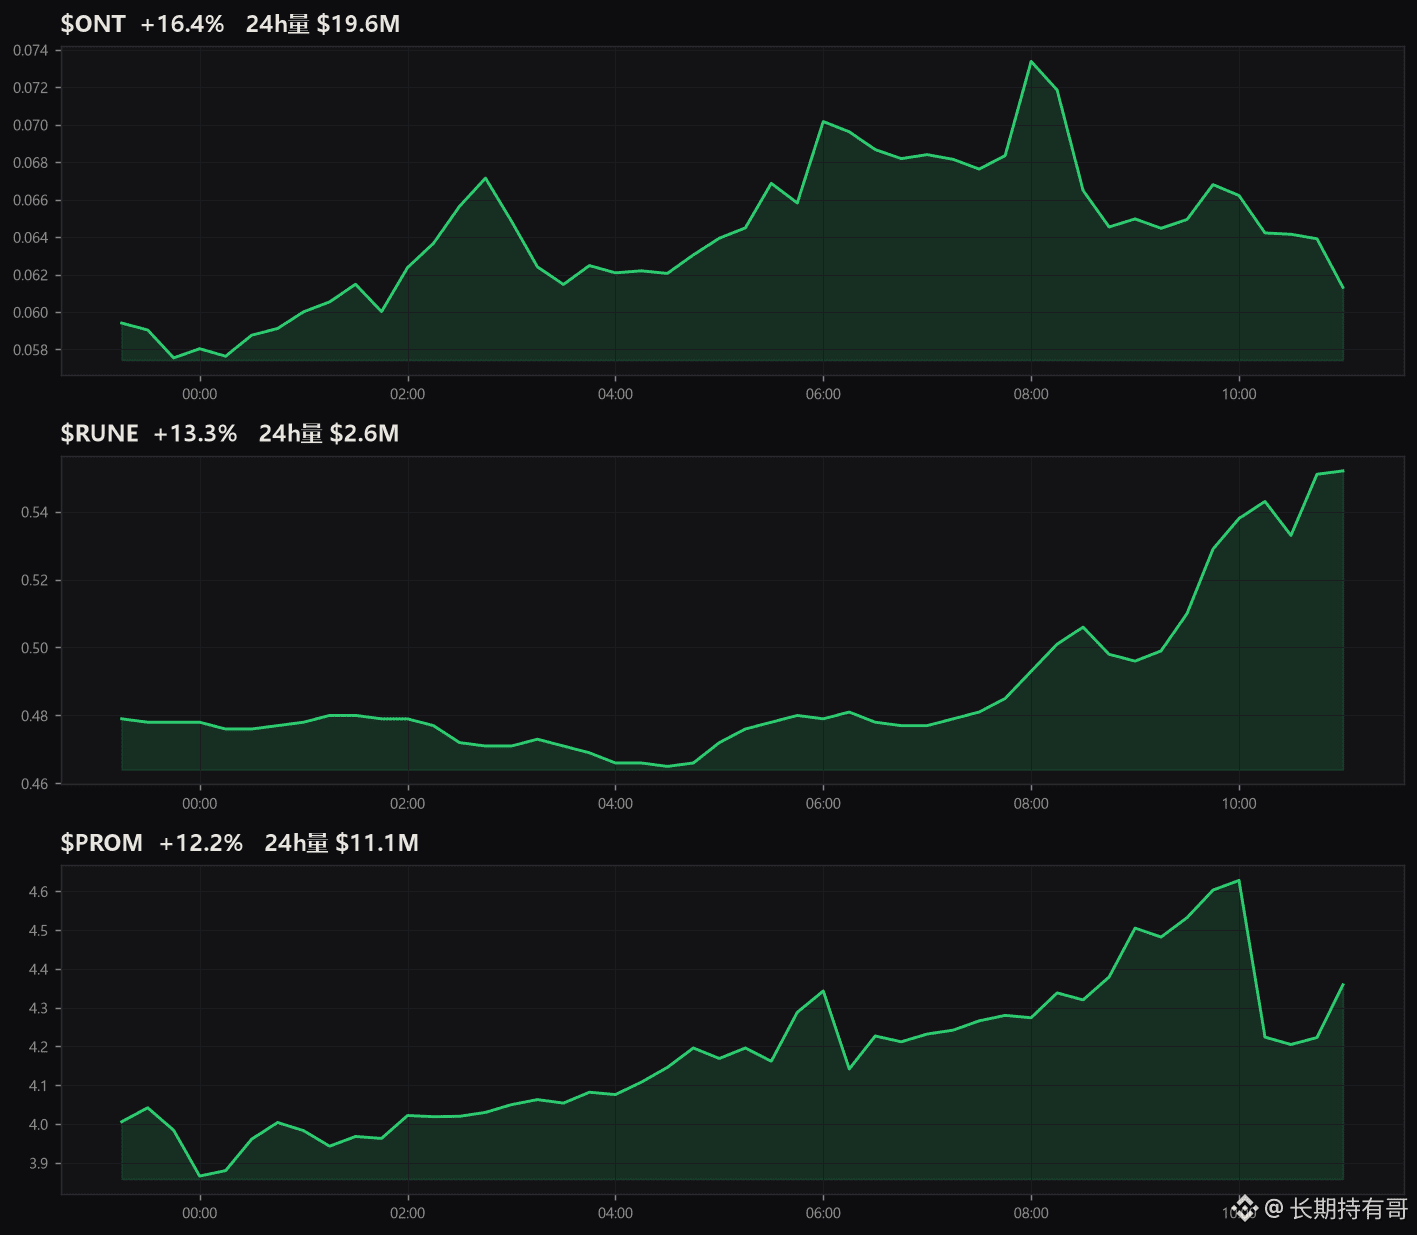
Task: Click 08:00 under the PROM chart
Action: coord(1031,1213)
